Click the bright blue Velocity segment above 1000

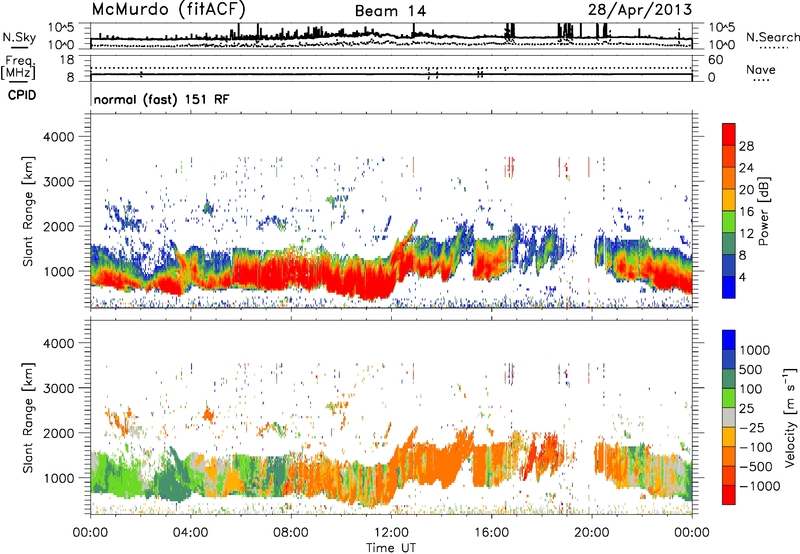729,340
